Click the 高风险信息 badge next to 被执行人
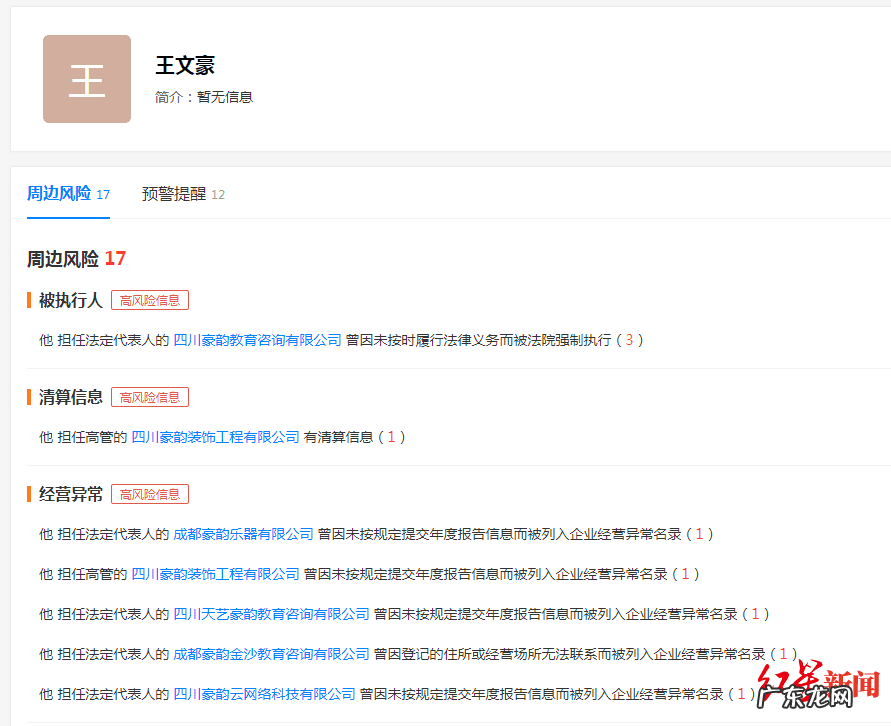 click(149, 299)
